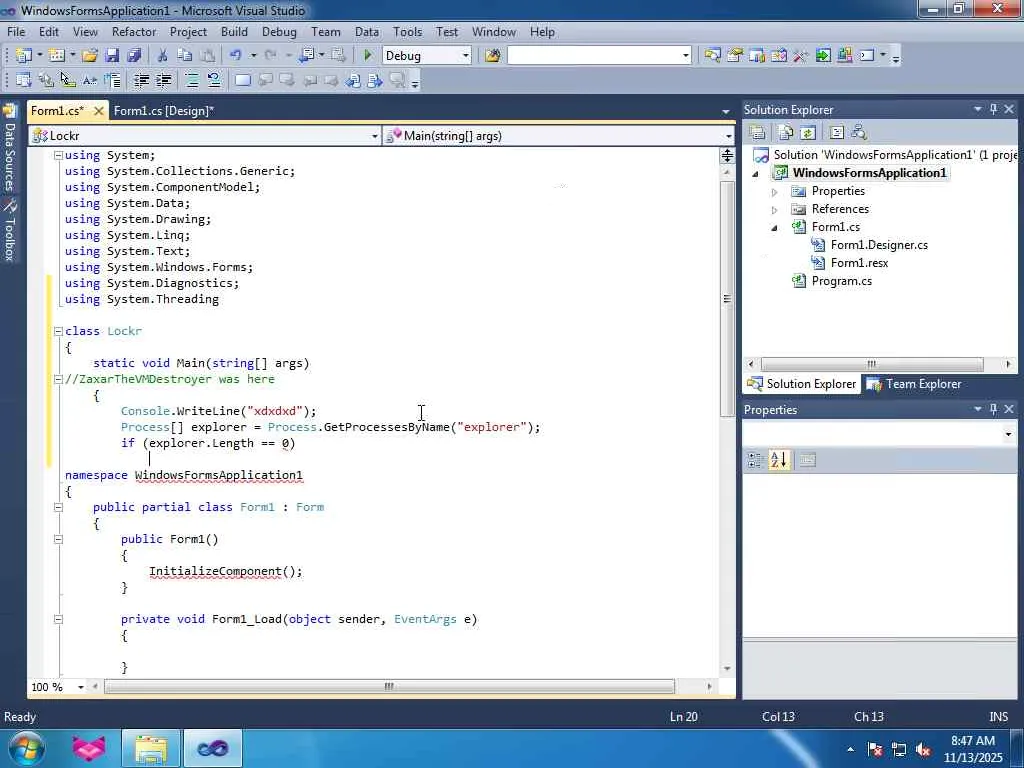Click View Class Diagram icon in Solution Explorer
This screenshot has width=1024, height=768.
(x=859, y=133)
